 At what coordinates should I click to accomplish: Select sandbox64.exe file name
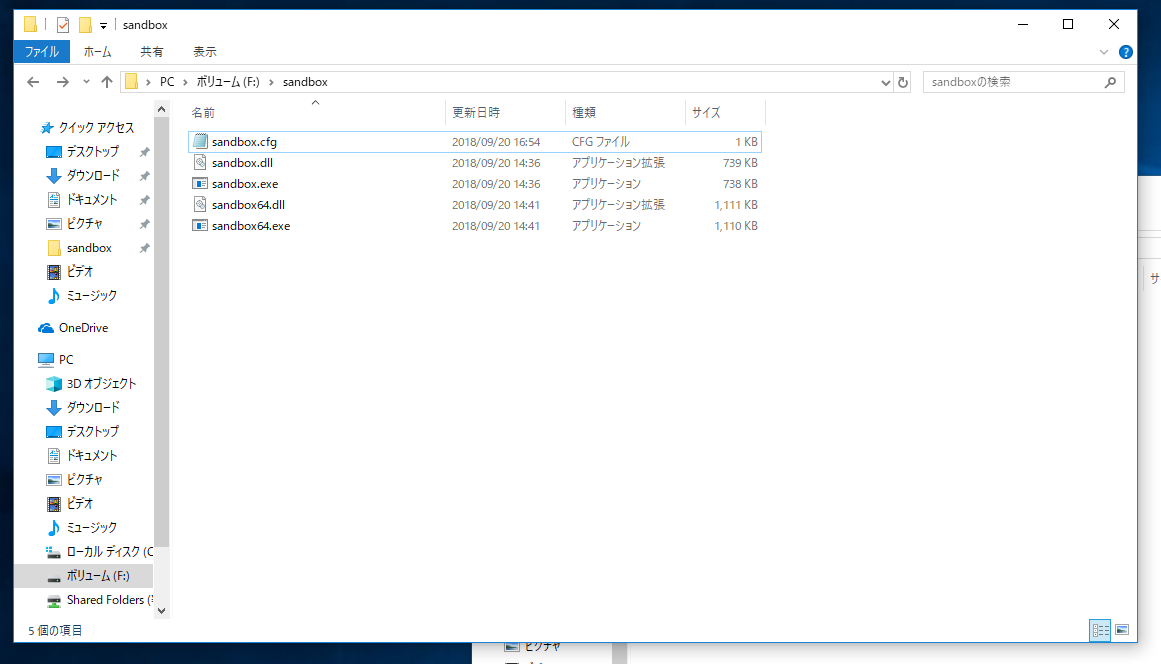click(251, 226)
